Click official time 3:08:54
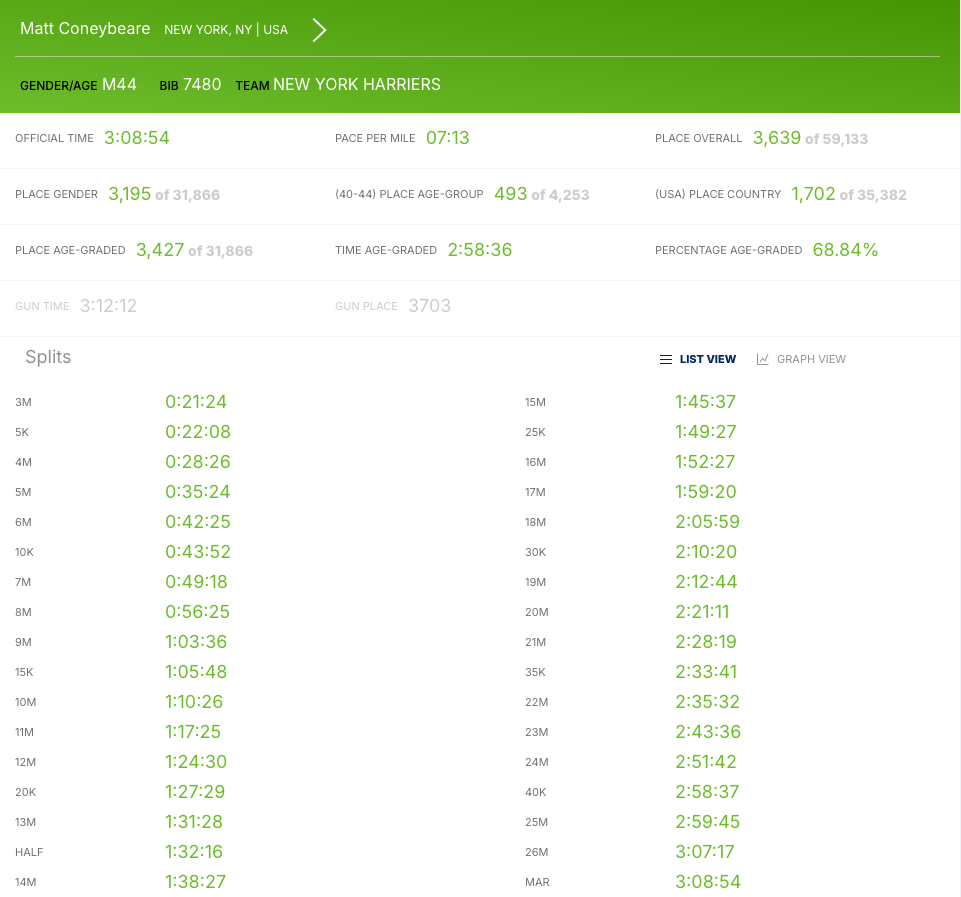This screenshot has width=961, height=897. point(136,137)
